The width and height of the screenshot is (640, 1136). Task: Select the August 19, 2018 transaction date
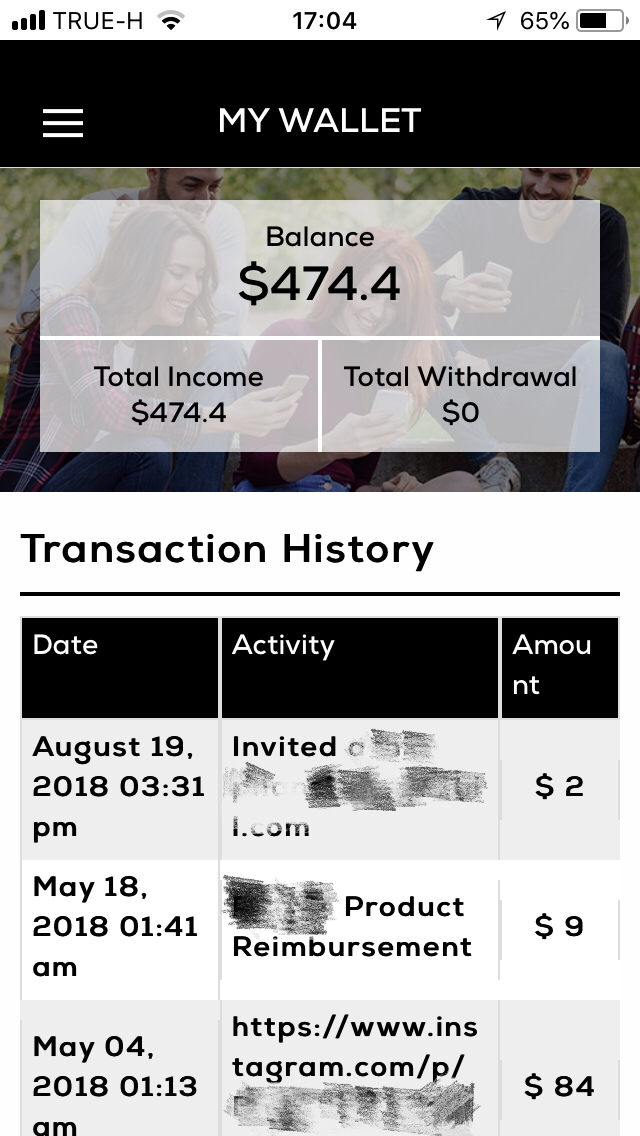pyautogui.click(x=120, y=788)
